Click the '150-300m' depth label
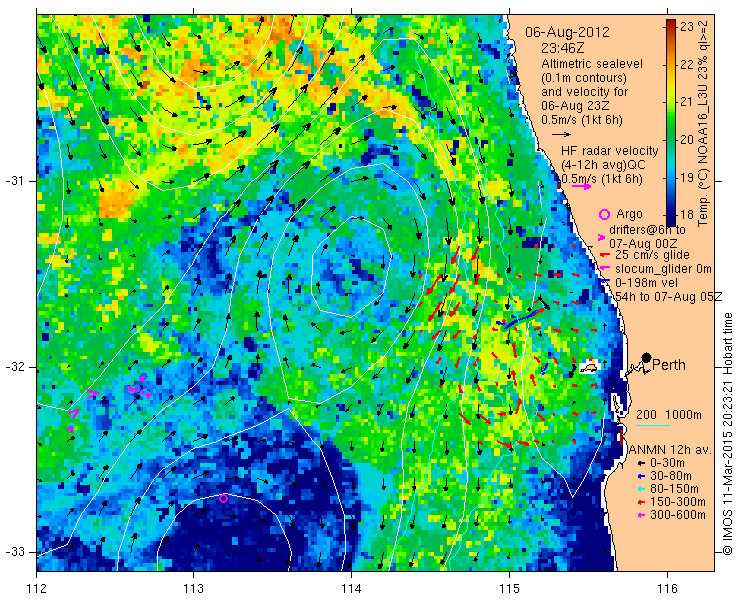Screen dimensions: 740x600 [678, 502]
